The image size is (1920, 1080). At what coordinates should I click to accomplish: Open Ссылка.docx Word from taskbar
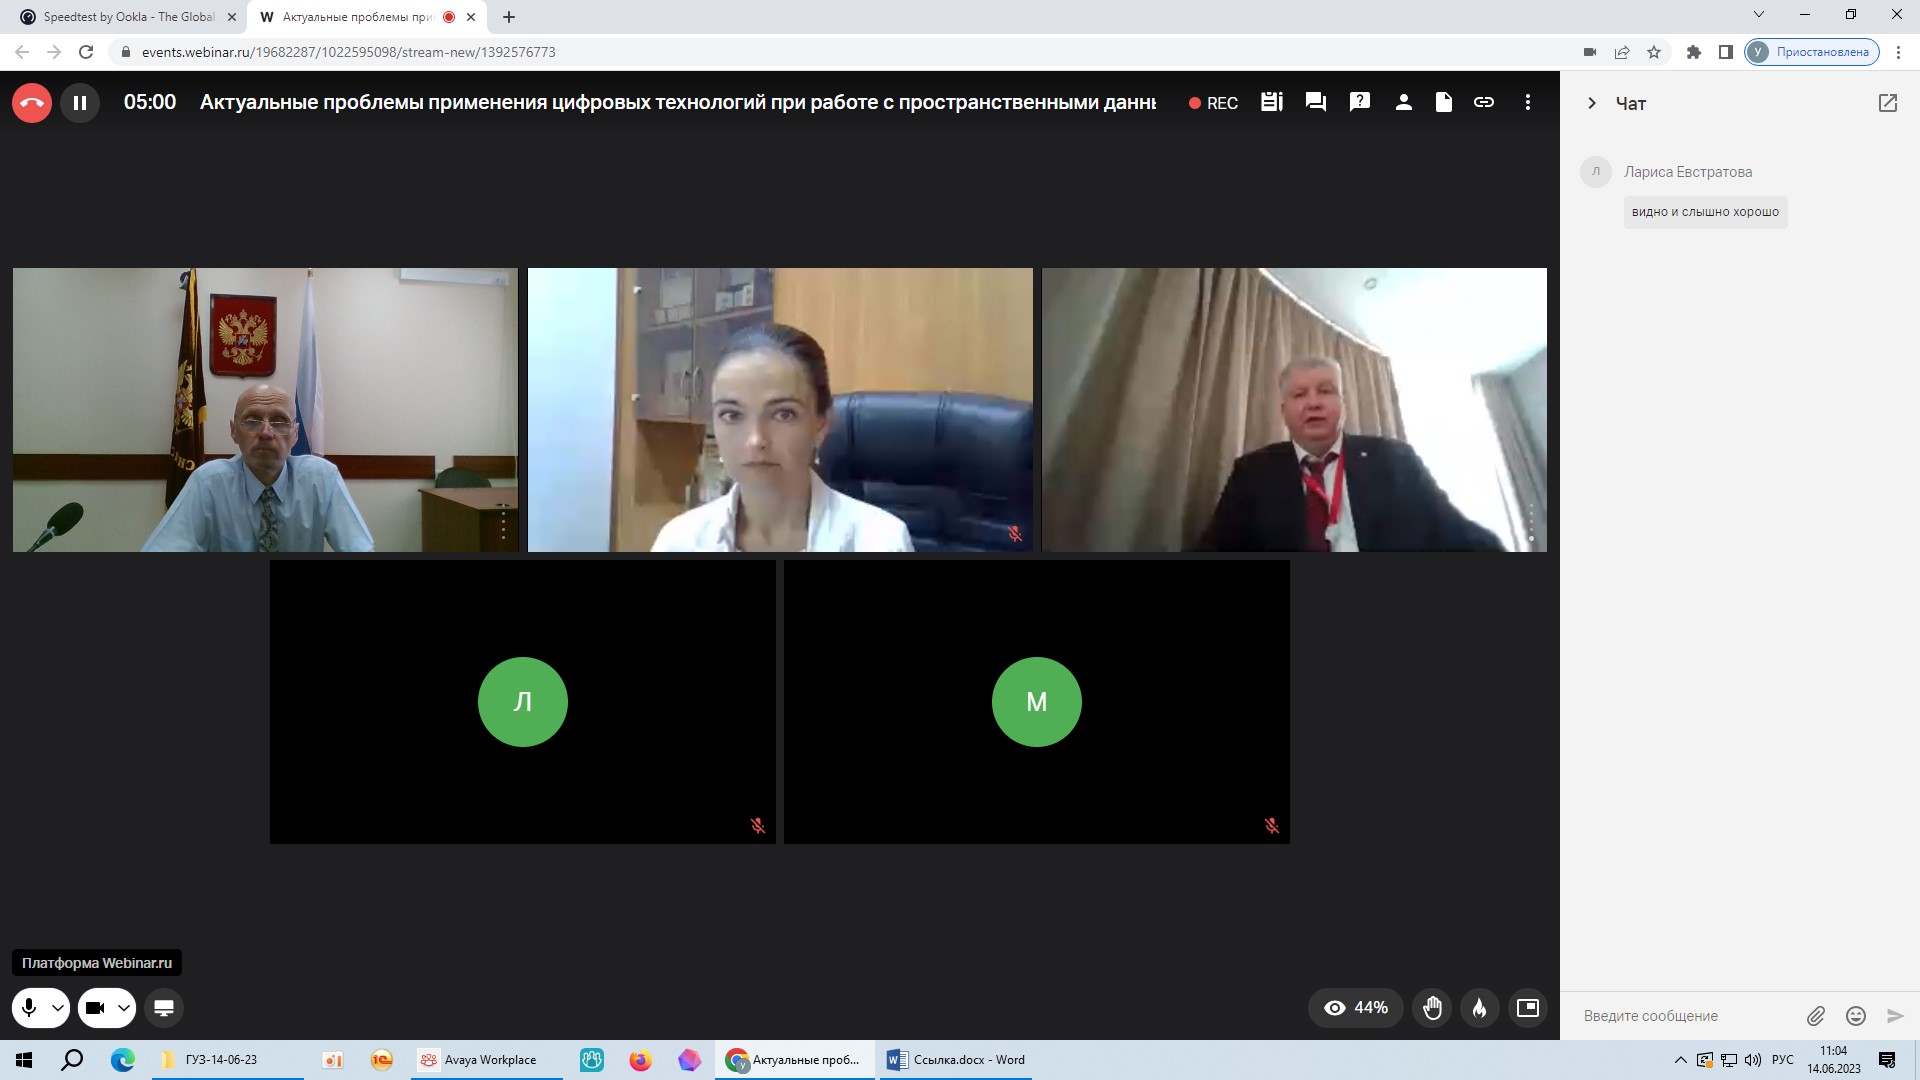click(956, 1060)
